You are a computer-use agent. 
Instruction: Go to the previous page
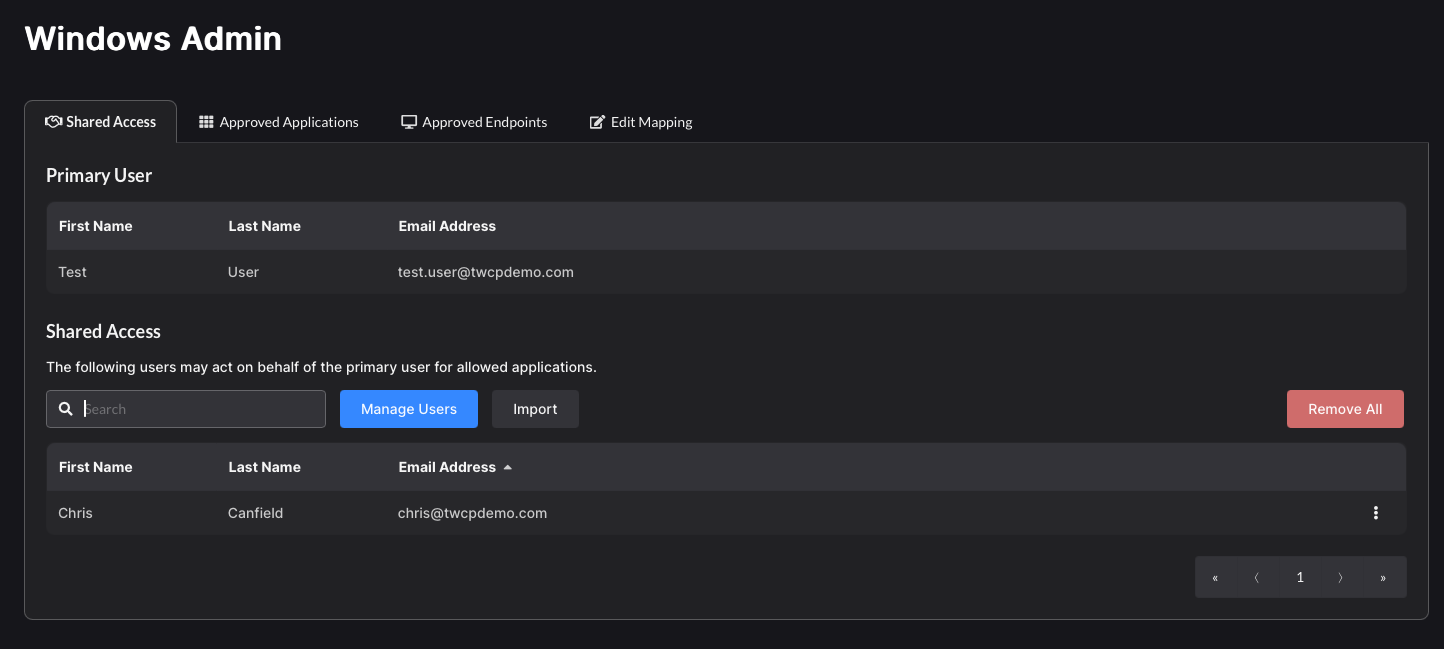1257,578
